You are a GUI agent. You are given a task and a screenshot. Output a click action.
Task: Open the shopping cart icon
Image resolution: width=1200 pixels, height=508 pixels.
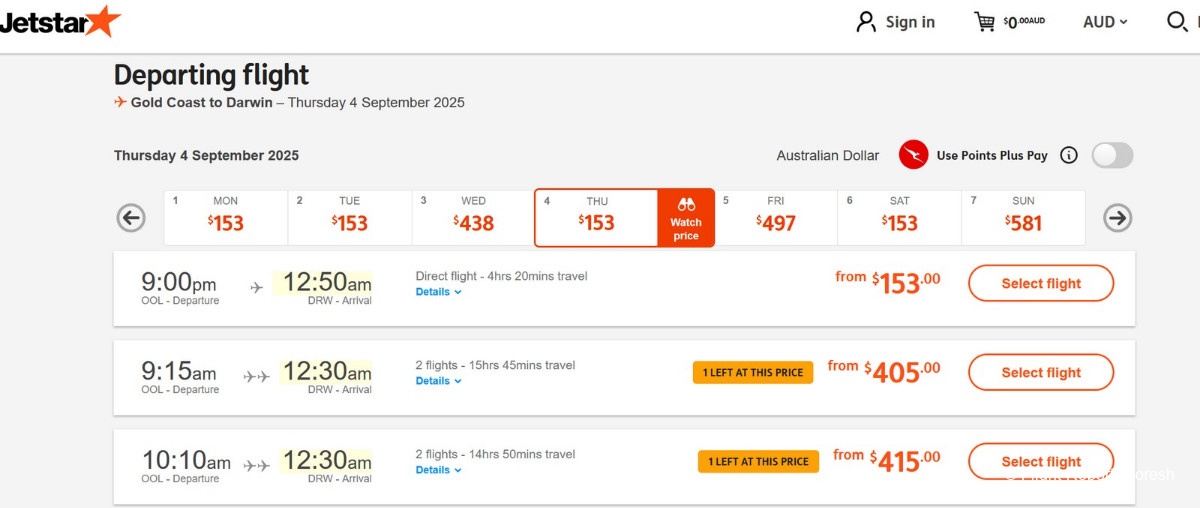(985, 22)
